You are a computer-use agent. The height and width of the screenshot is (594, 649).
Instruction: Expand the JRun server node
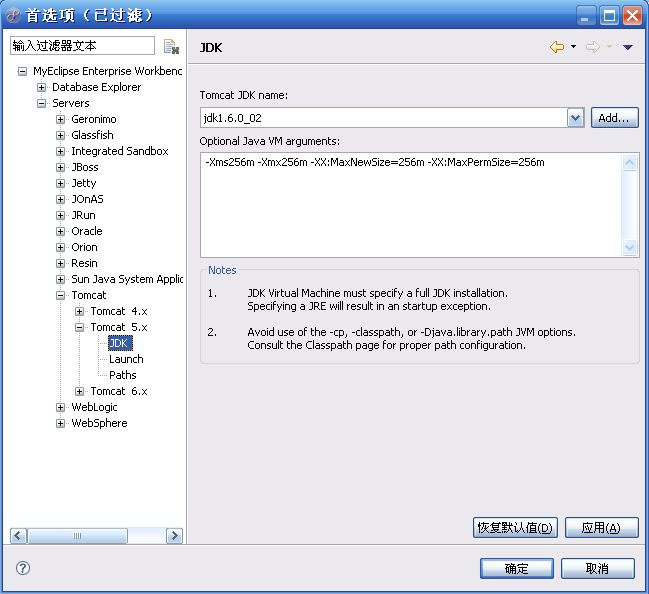click(x=60, y=215)
